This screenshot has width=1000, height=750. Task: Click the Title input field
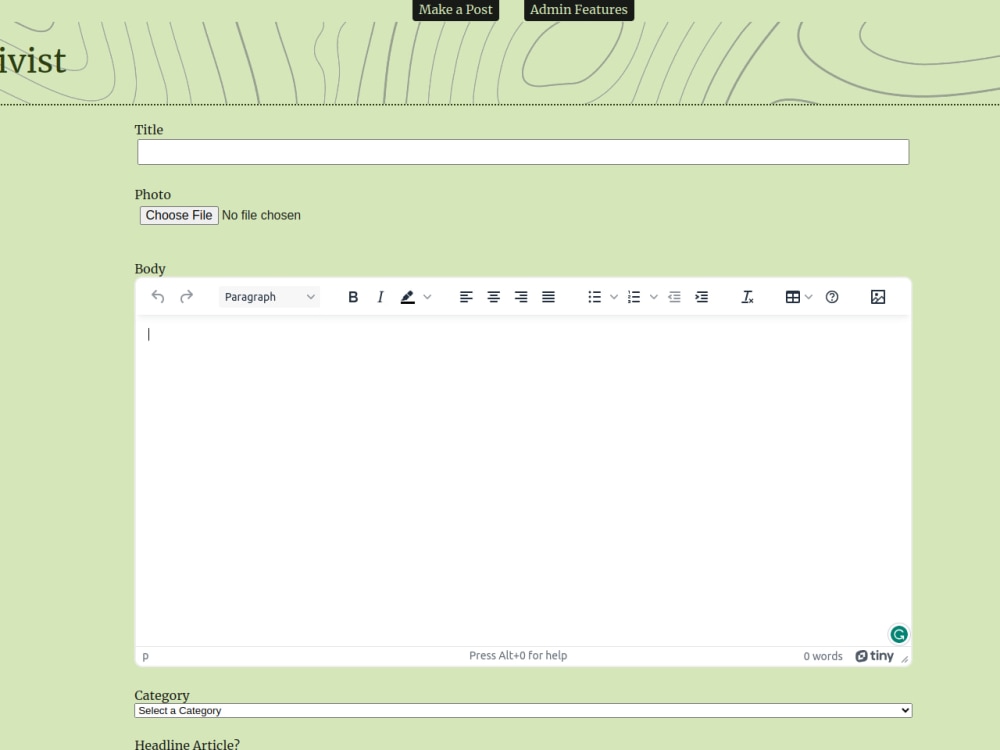(523, 152)
